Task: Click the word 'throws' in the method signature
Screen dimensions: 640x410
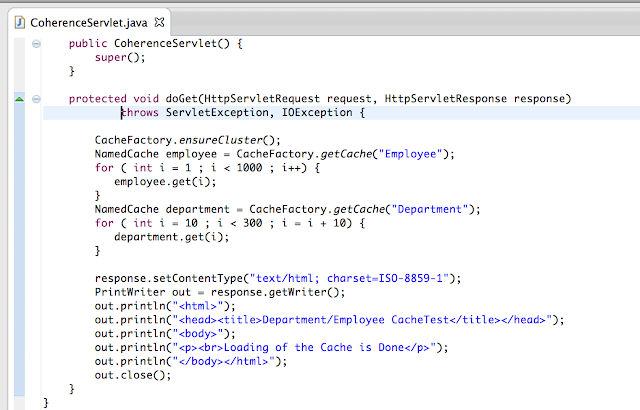Action: [x=140, y=113]
